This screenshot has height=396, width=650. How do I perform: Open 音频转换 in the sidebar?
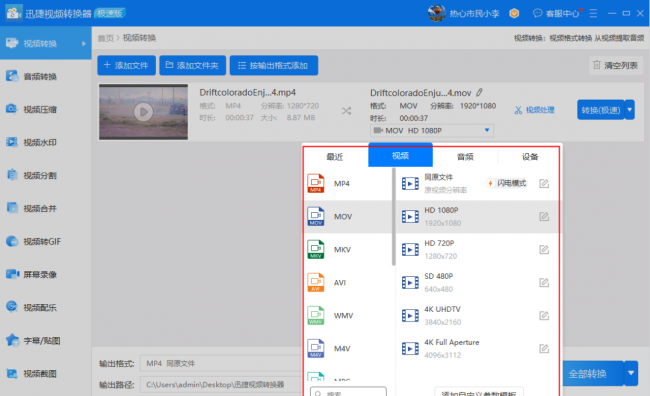pyautogui.click(x=45, y=76)
